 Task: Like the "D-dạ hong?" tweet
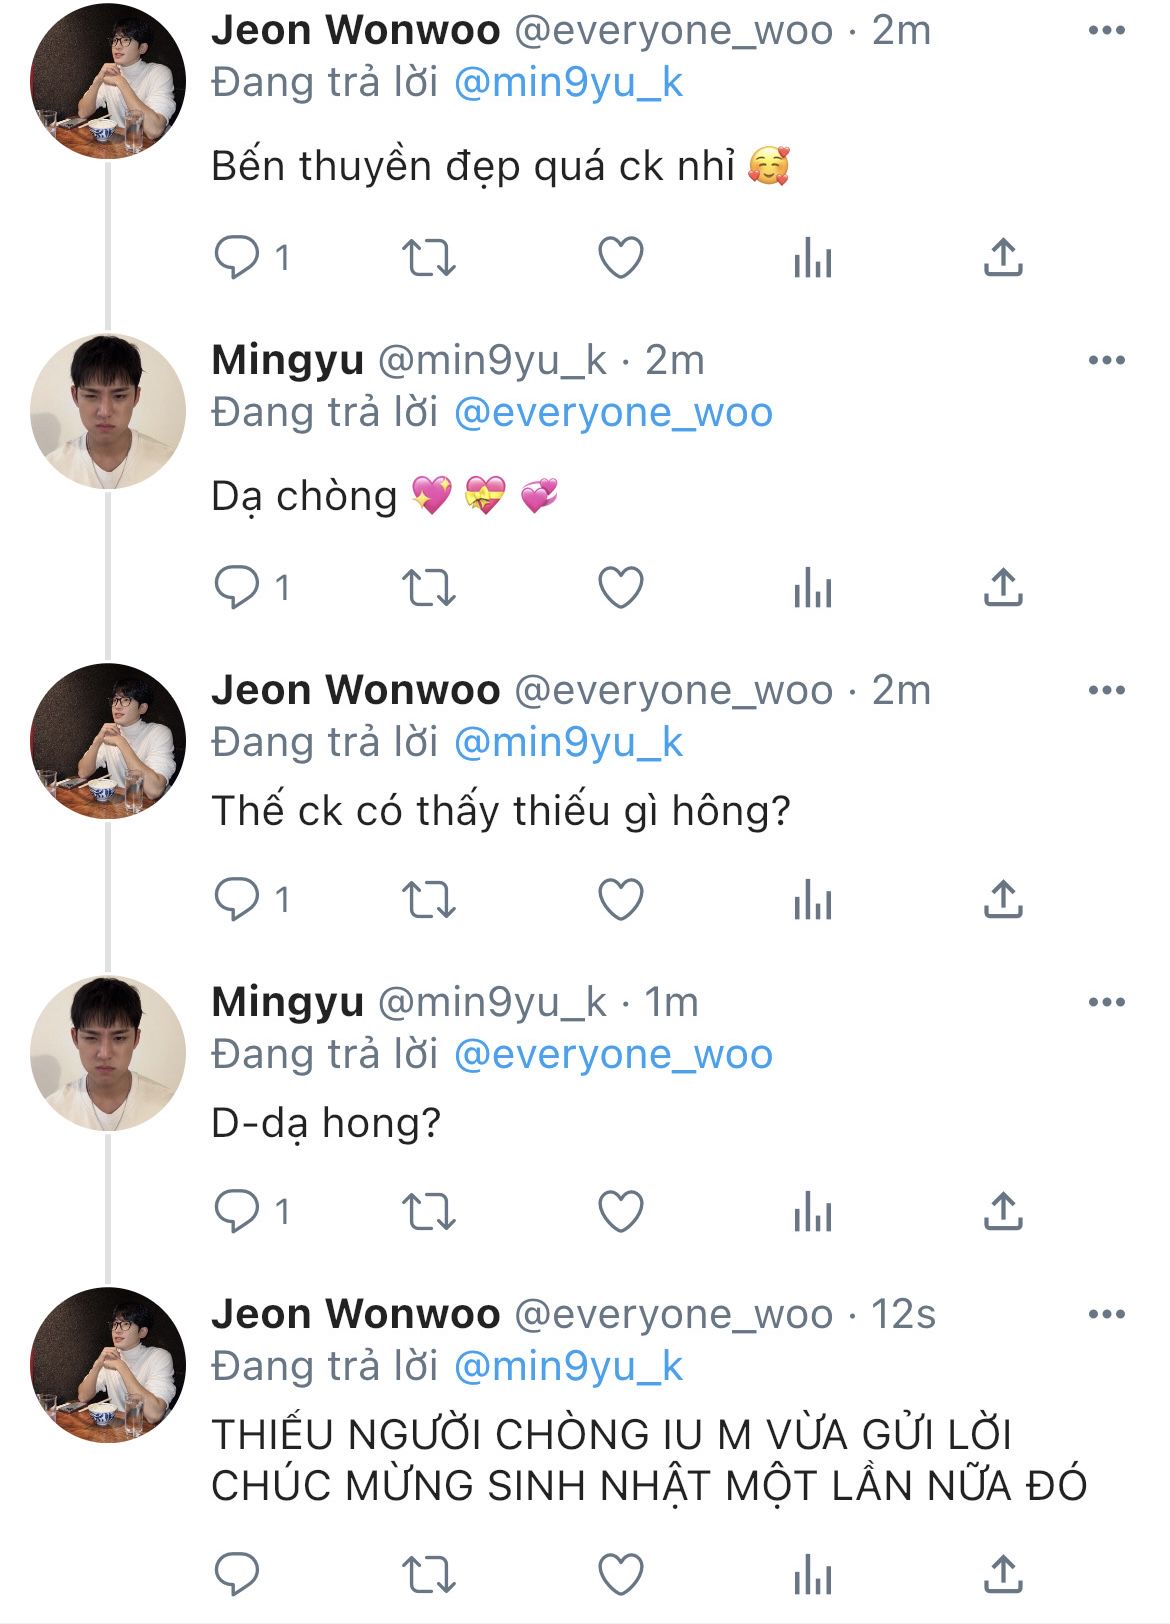click(x=620, y=1211)
